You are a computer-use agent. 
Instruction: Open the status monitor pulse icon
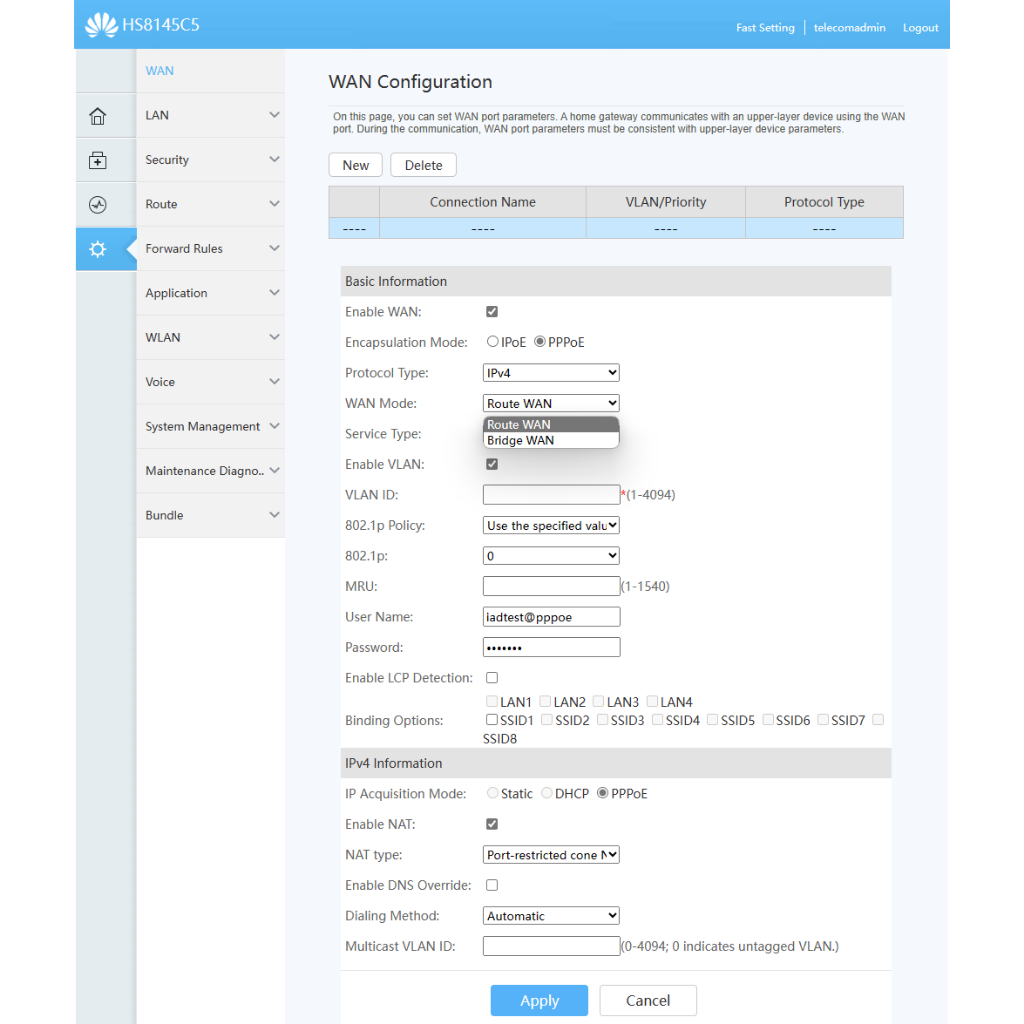click(x=97, y=205)
